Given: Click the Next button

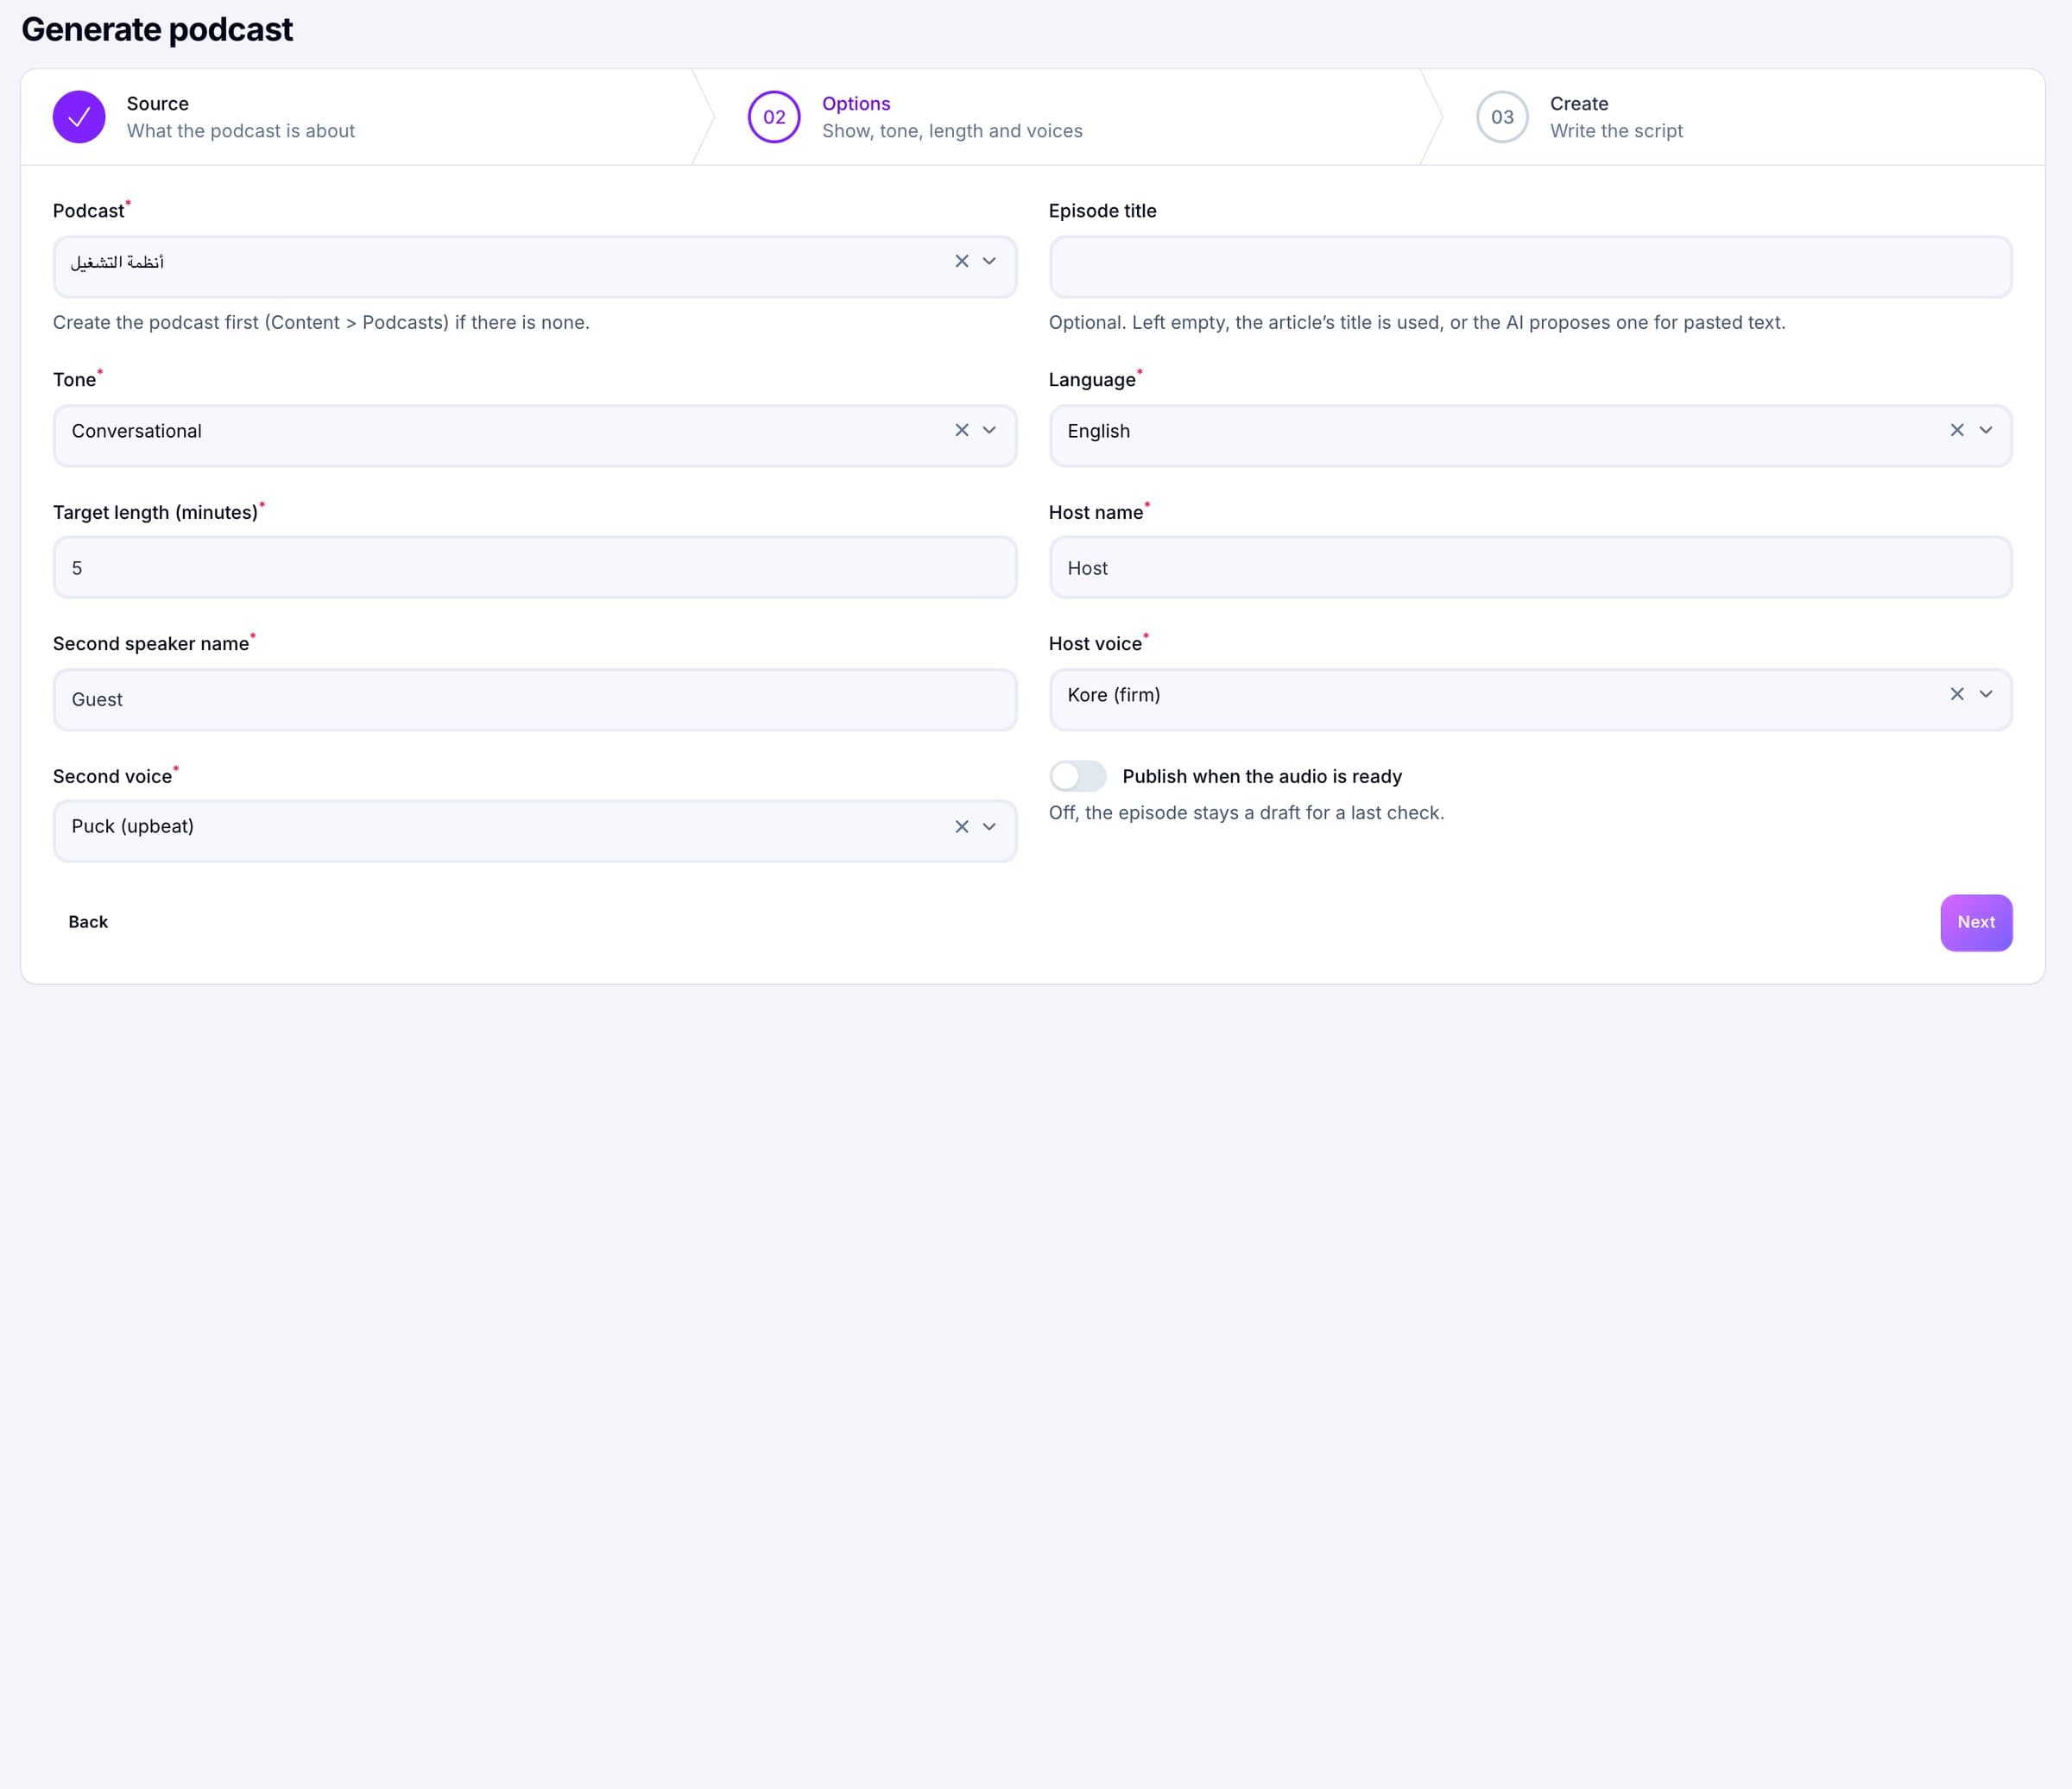Looking at the screenshot, I should tap(1976, 922).
